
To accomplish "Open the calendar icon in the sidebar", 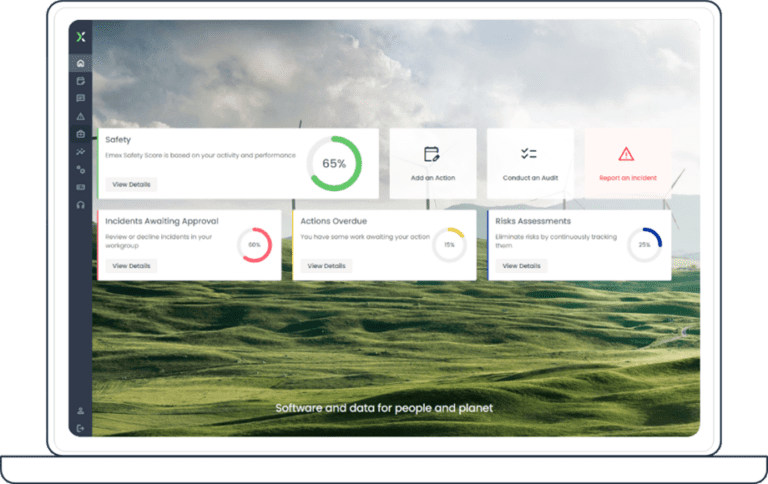I will coord(80,81).
